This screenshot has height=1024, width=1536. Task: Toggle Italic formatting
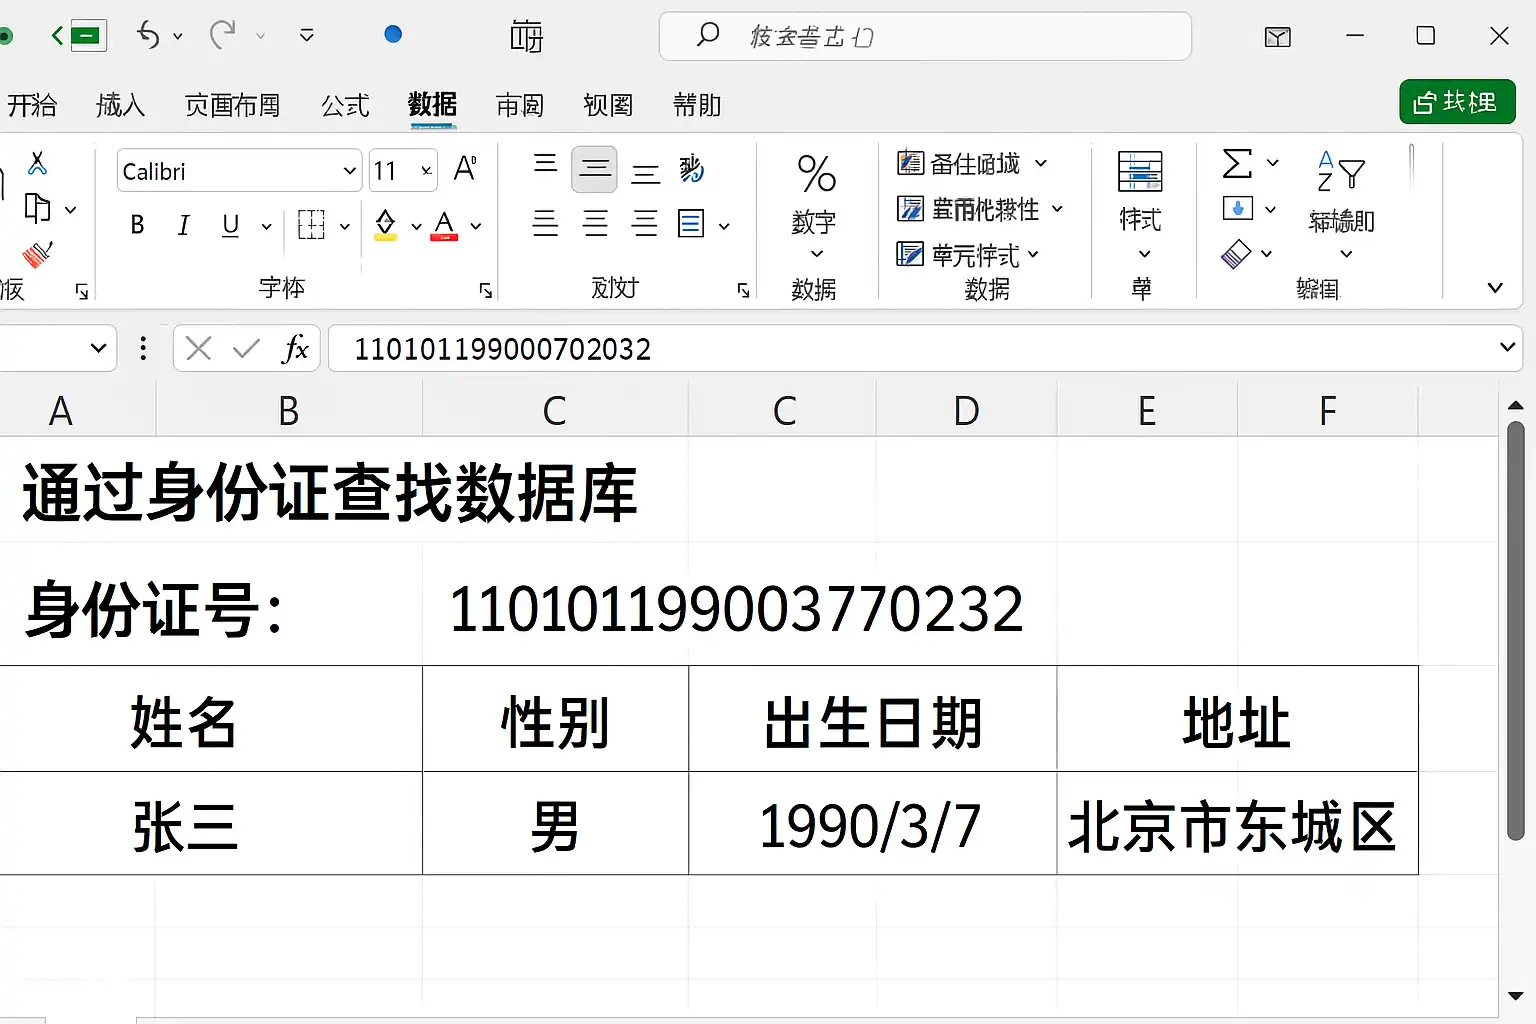[x=183, y=225]
